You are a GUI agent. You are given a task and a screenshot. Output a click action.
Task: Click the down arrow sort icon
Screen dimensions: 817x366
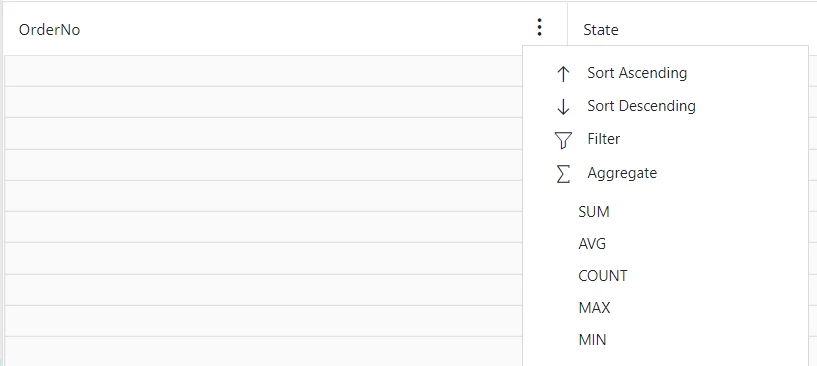(x=563, y=106)
